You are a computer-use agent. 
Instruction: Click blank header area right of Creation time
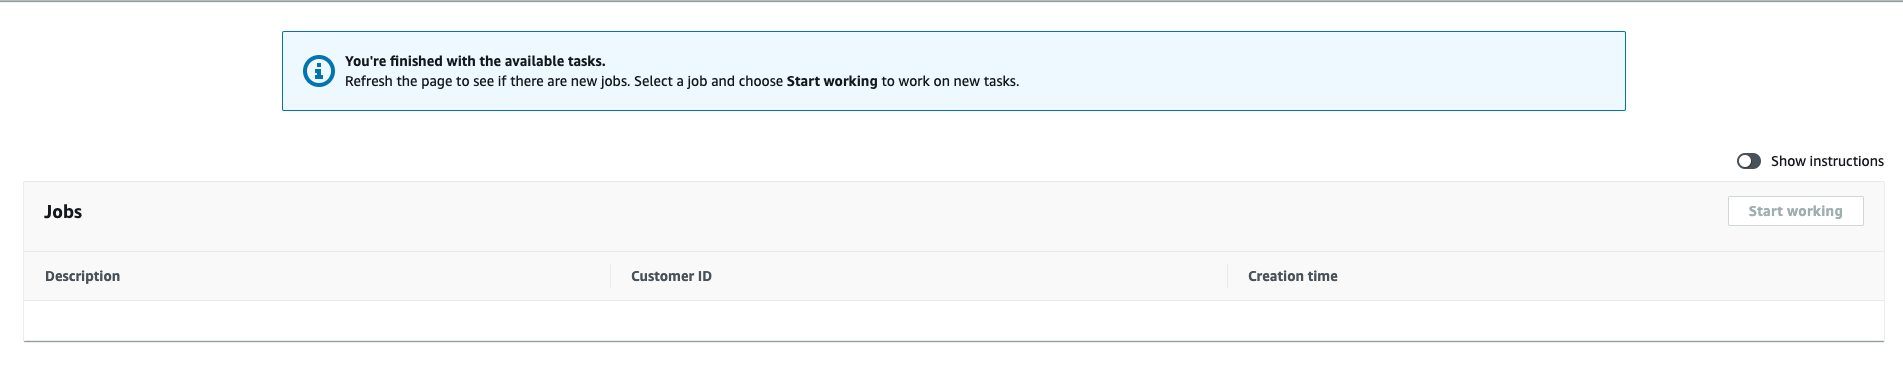(x=1610, y=276)
